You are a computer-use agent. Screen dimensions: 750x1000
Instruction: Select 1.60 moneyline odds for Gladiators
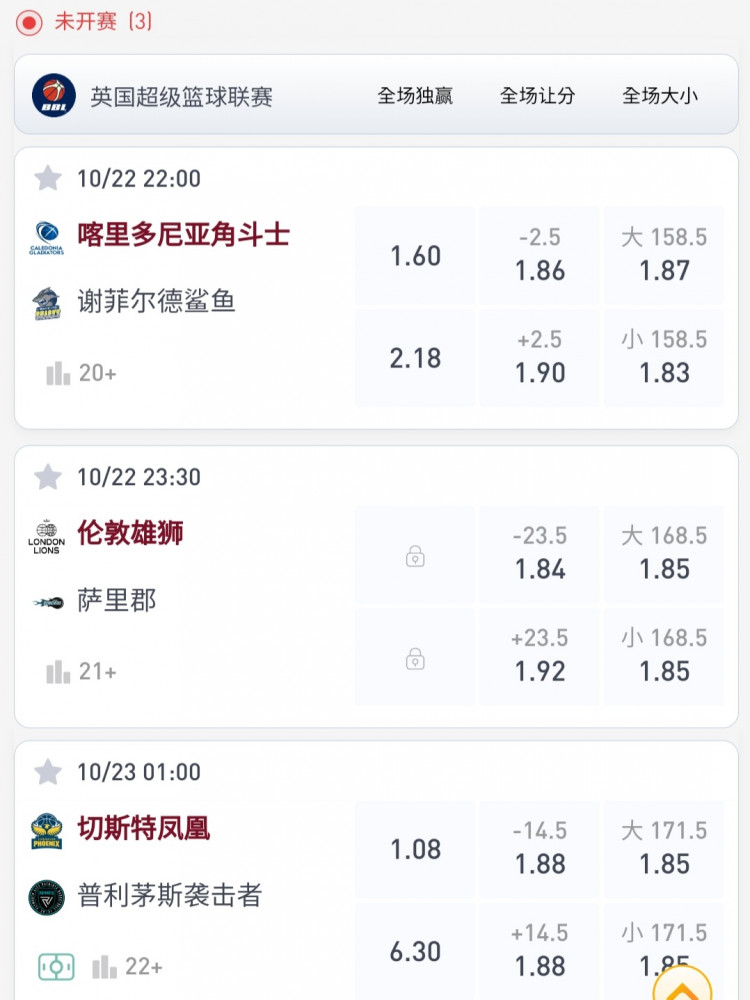click(415, 256)
